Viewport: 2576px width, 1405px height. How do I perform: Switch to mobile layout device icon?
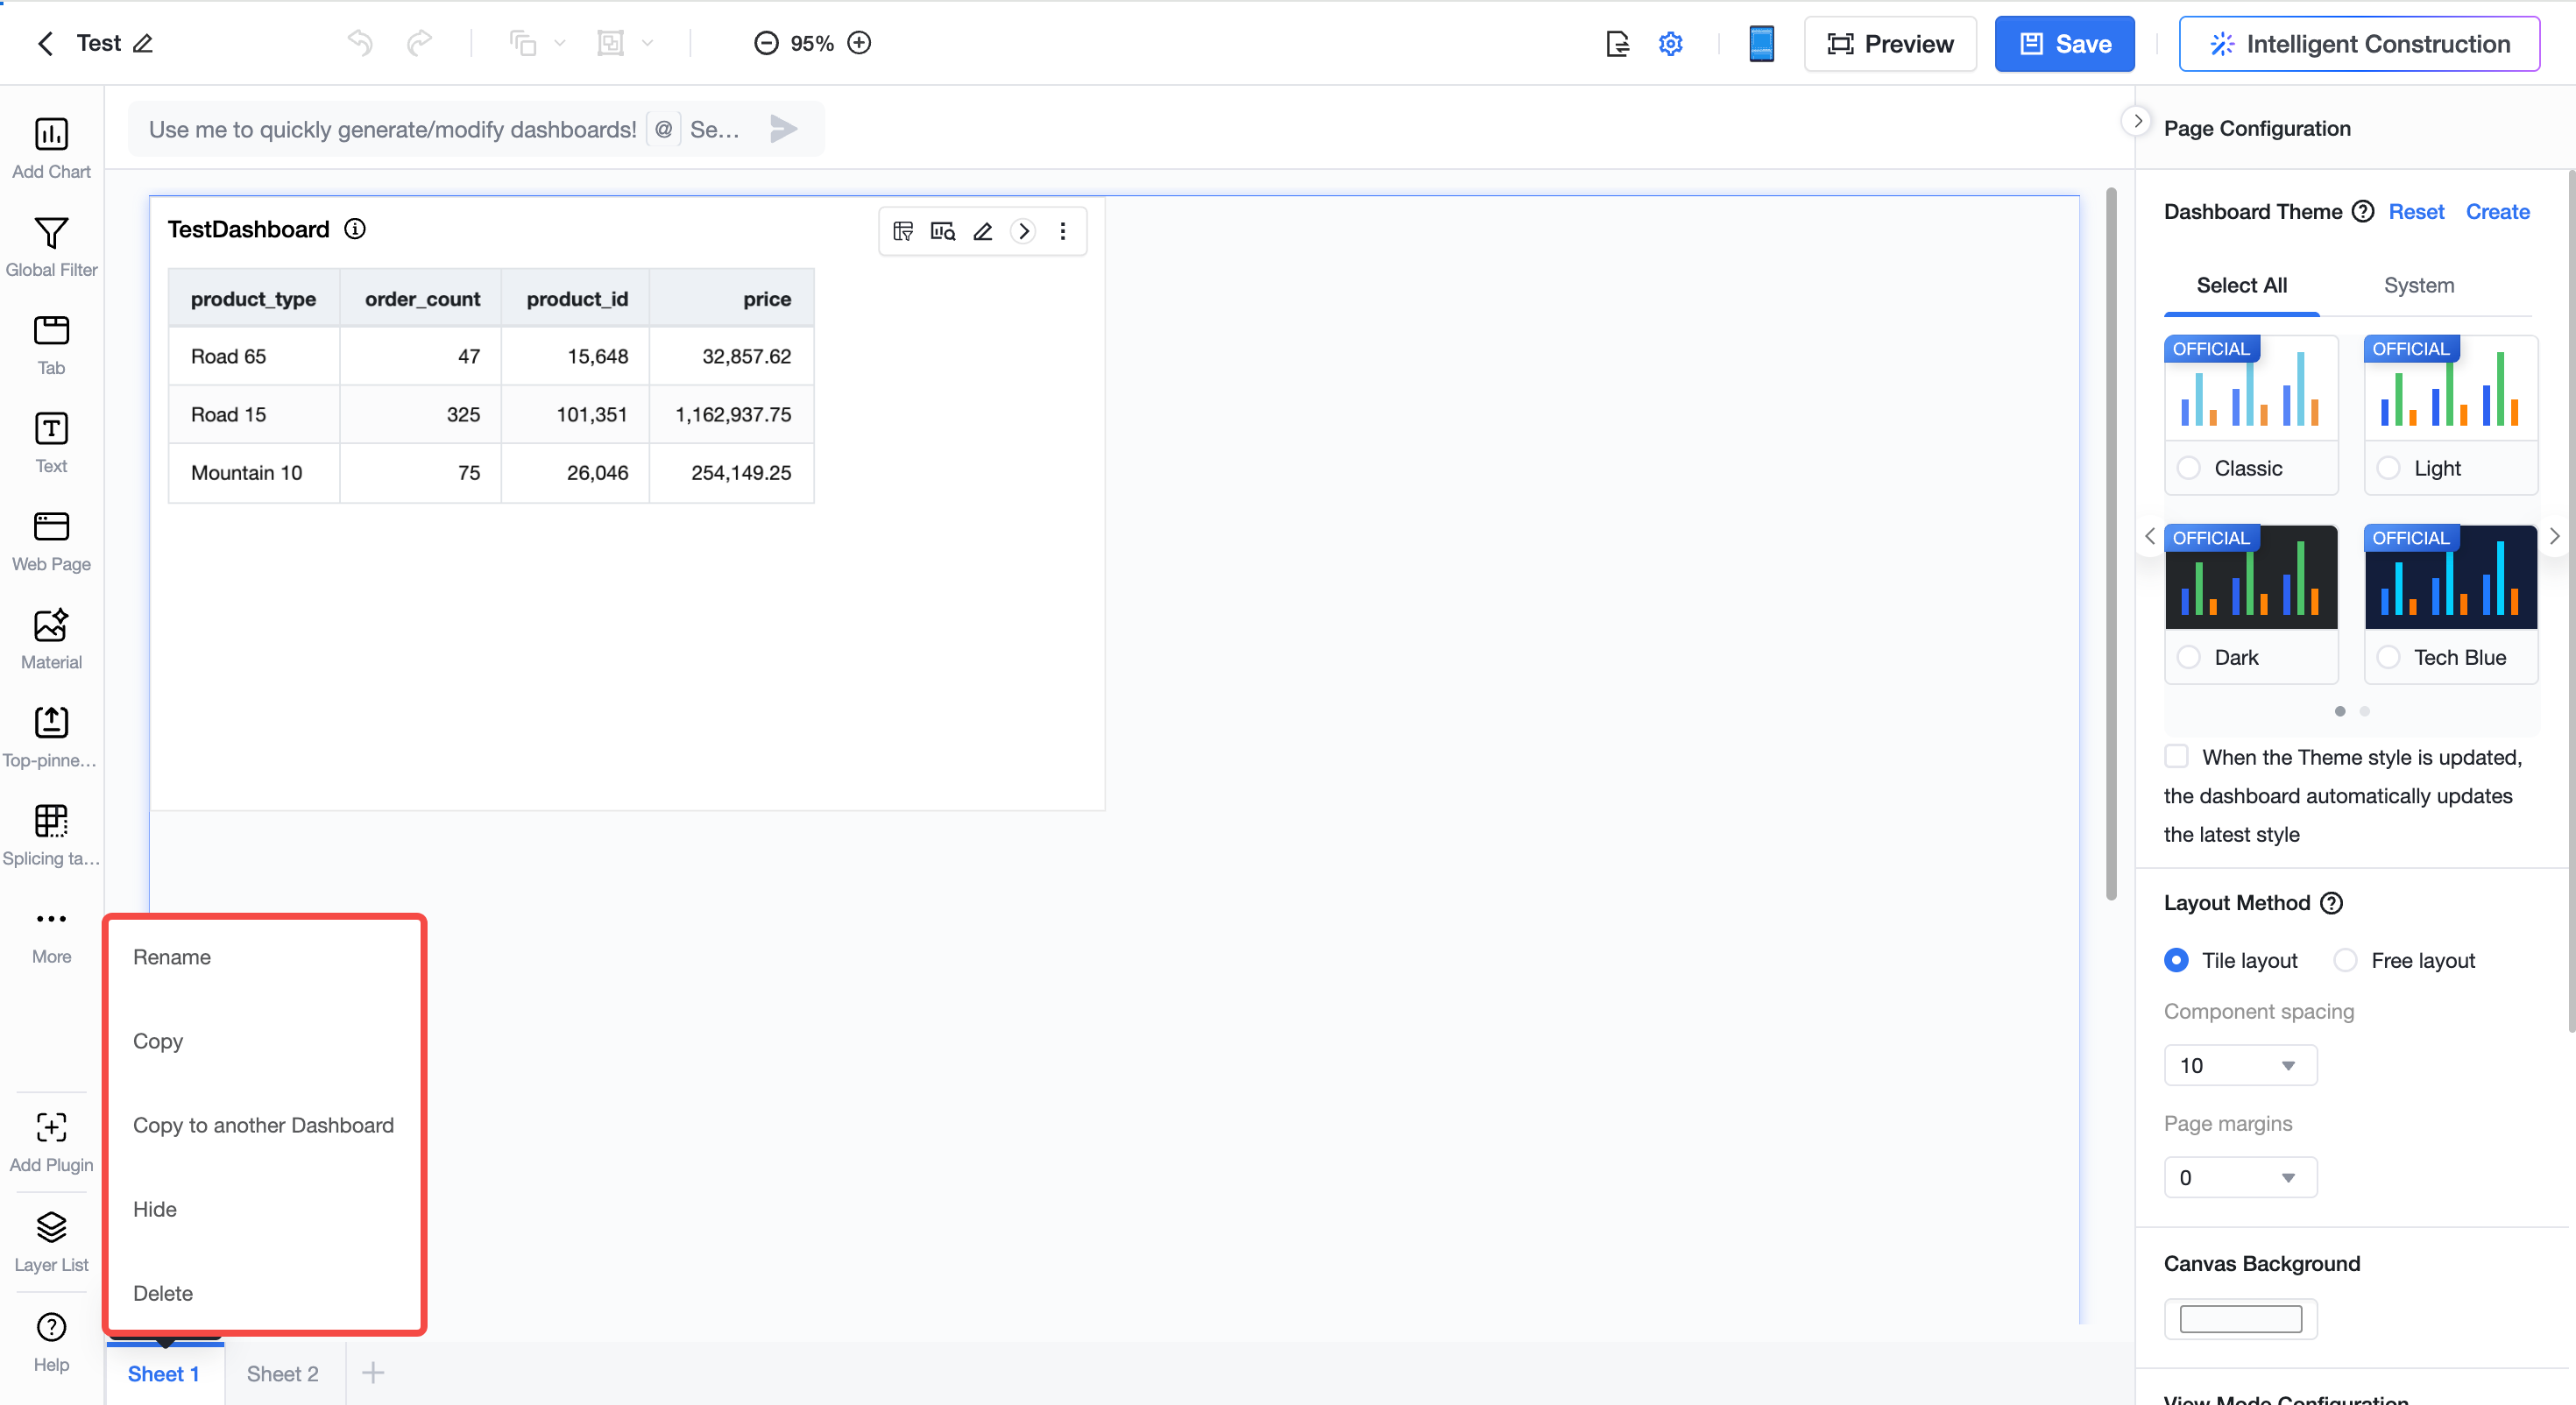(x=1761, y=44)
